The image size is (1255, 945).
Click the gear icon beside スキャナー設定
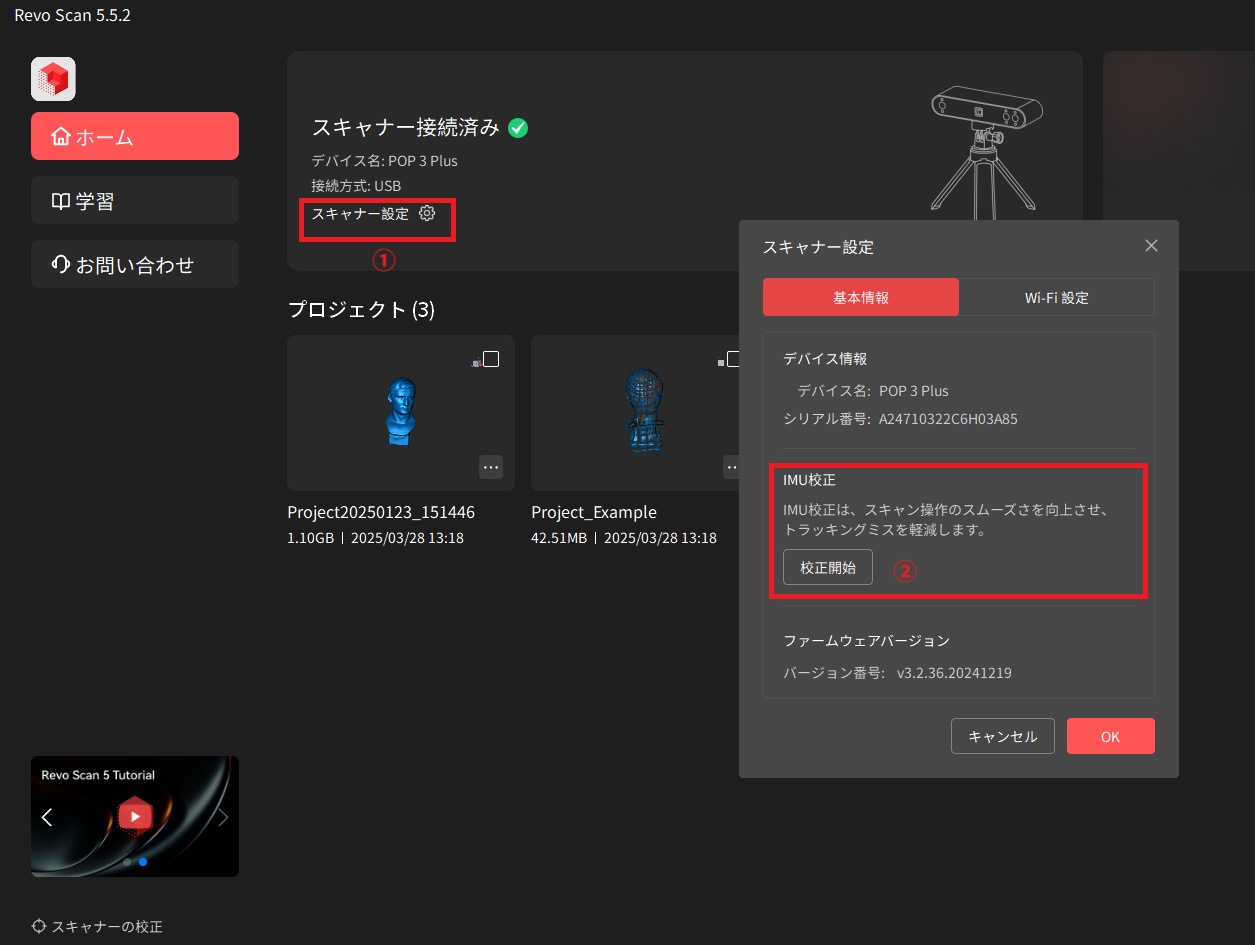click(427, 213)
